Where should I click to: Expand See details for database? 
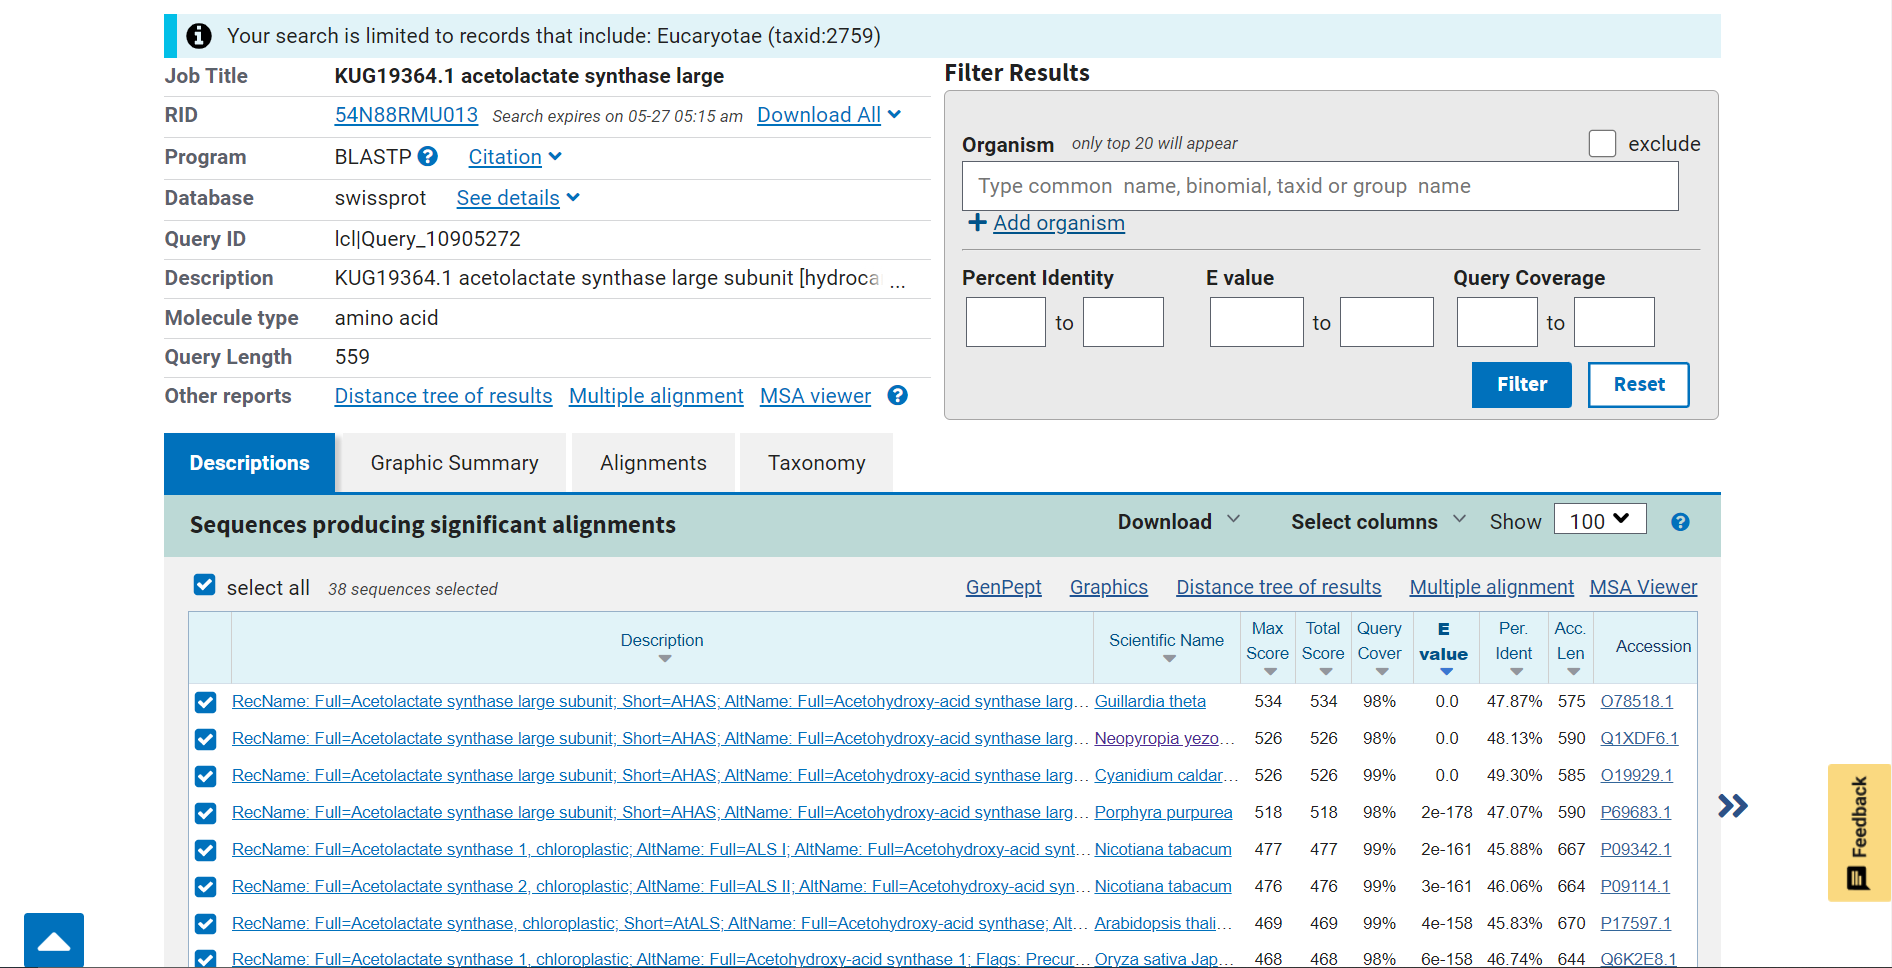pyautogui.click(x=518, y=198)
